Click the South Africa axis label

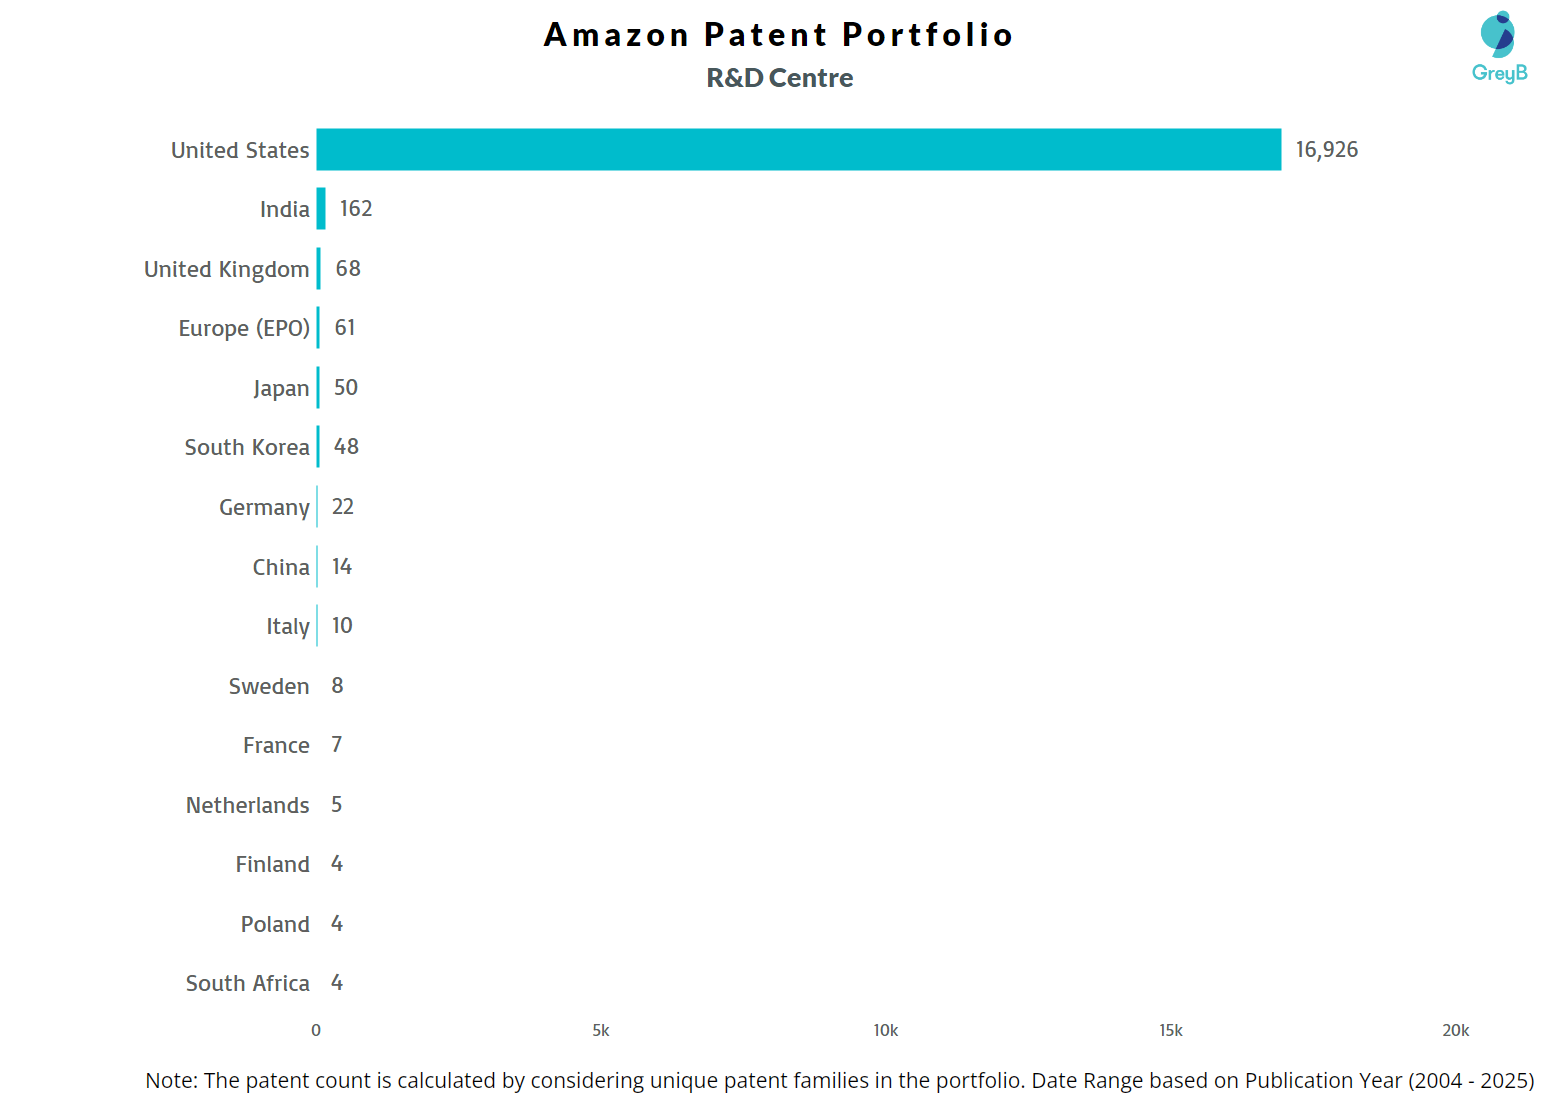[247, 984]
